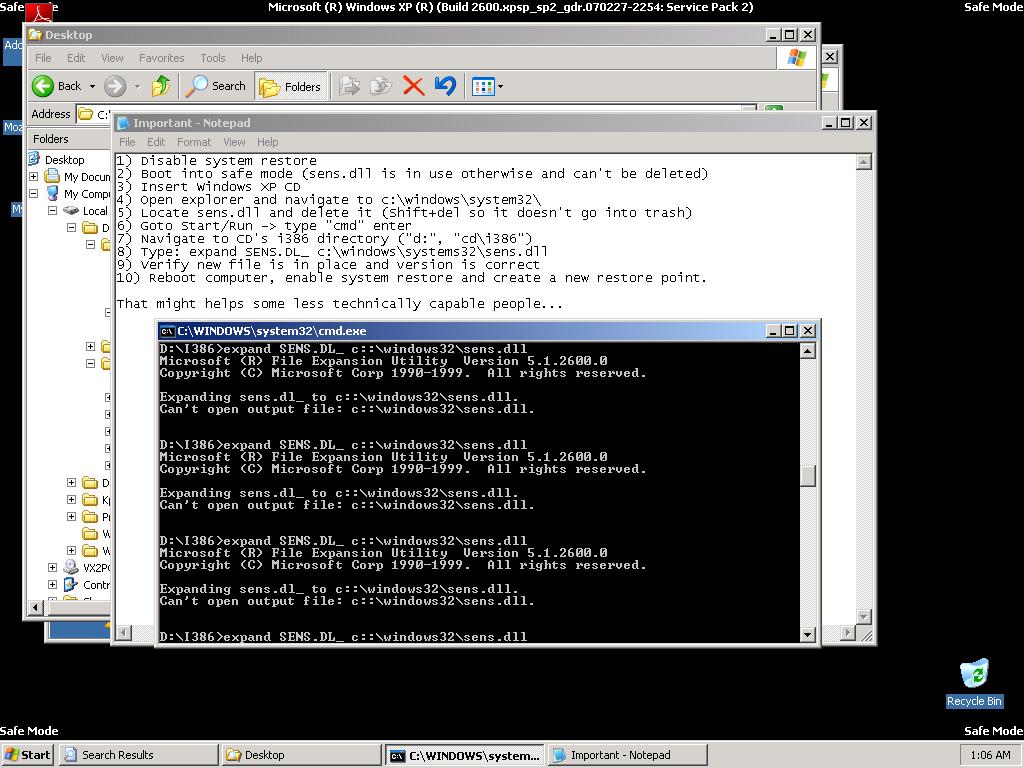Open the Views dropdown arrow

pos(500,86)
